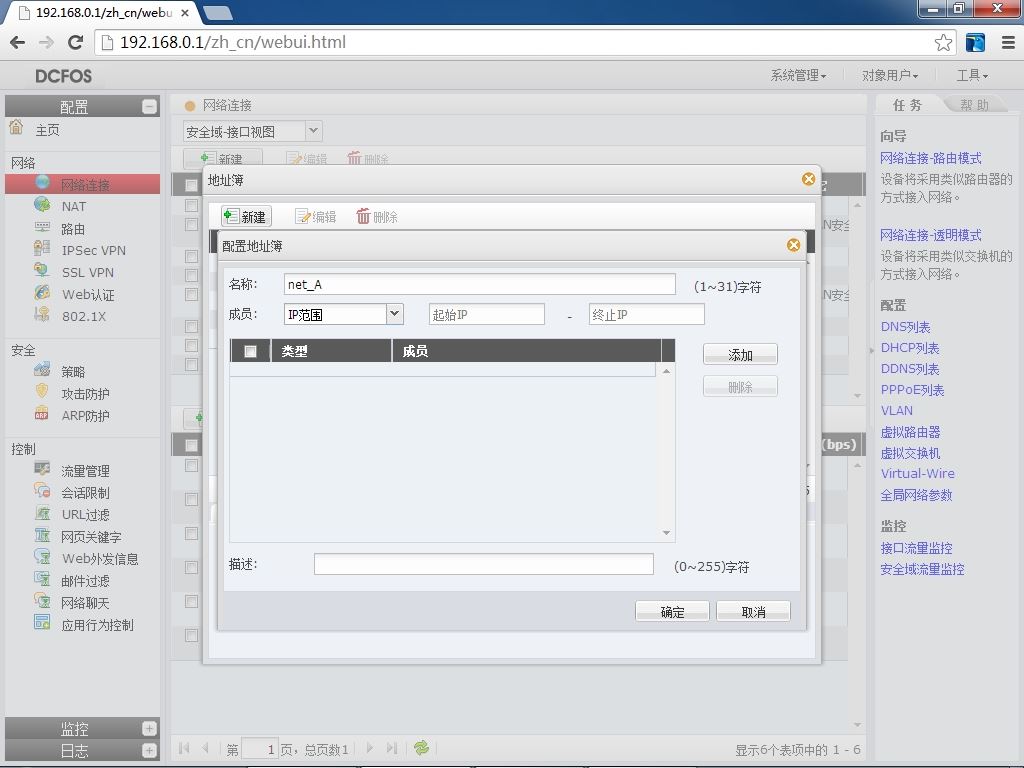Open the 网络连接-透明模式 wizard link
This screenshot has height=768, width=1024.
point(931,235)
